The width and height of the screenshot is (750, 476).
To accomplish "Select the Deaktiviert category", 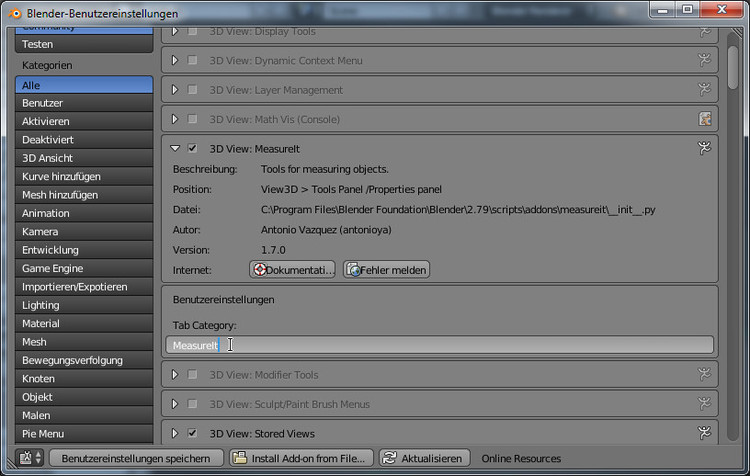I will [x=84, y=140].
